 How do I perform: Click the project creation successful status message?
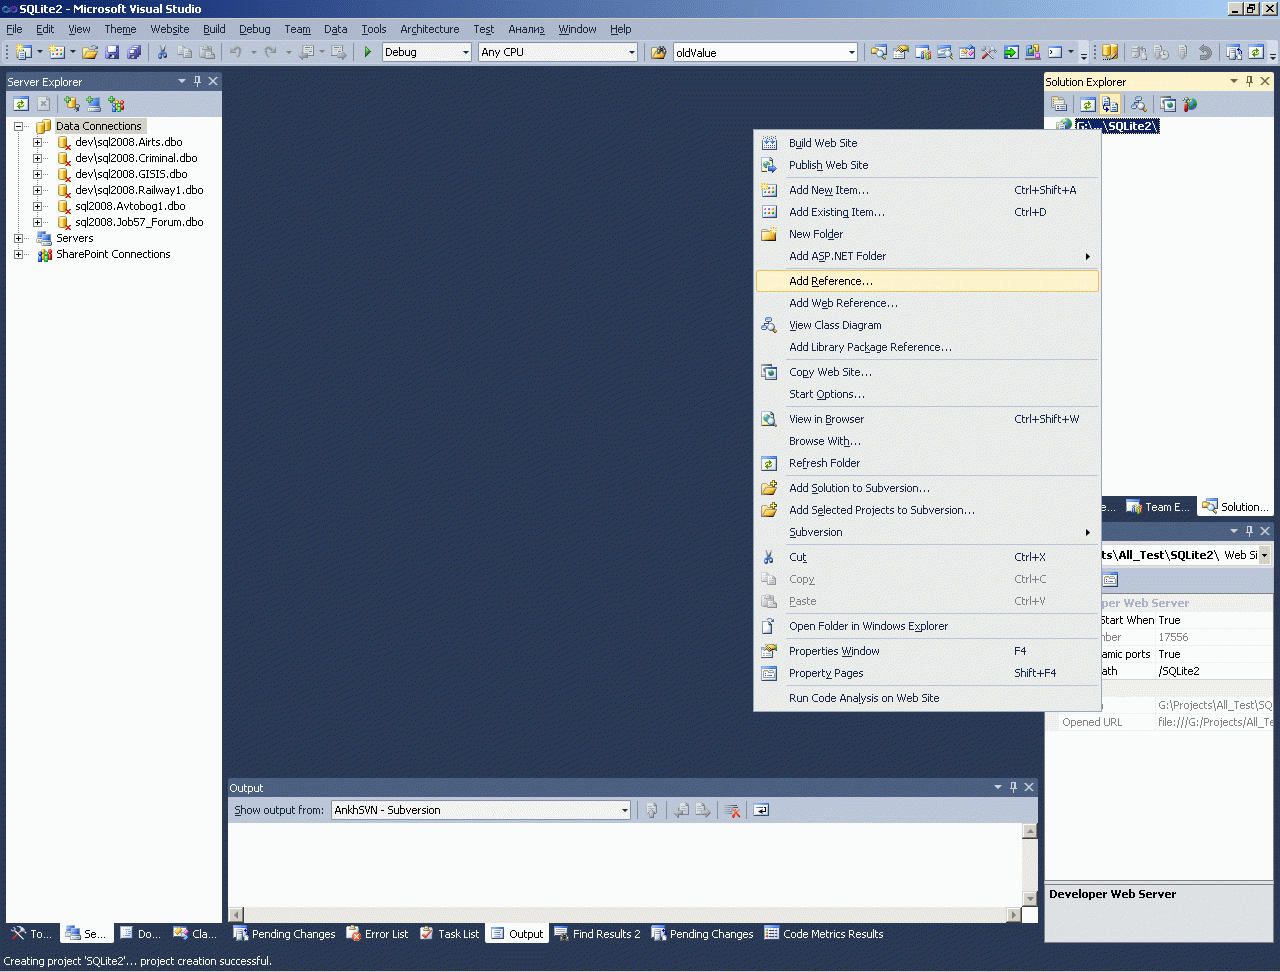138,961
